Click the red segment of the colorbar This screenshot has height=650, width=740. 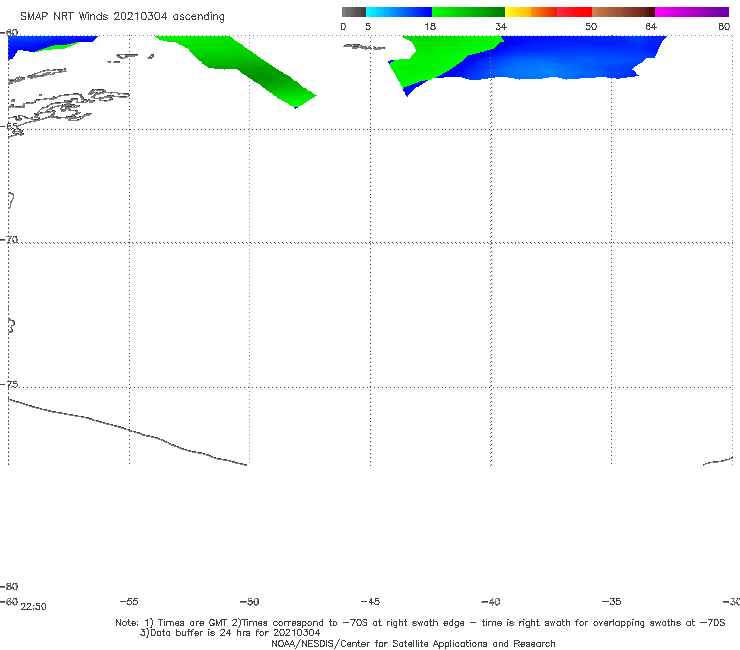pos(574,12)
